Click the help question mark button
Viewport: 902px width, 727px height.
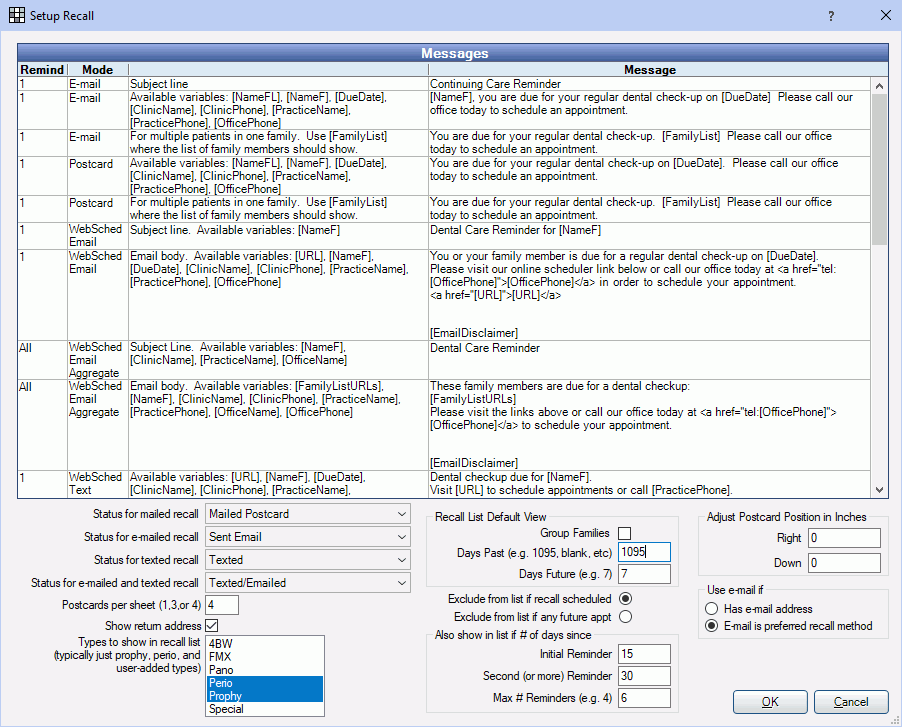[831, 16]
